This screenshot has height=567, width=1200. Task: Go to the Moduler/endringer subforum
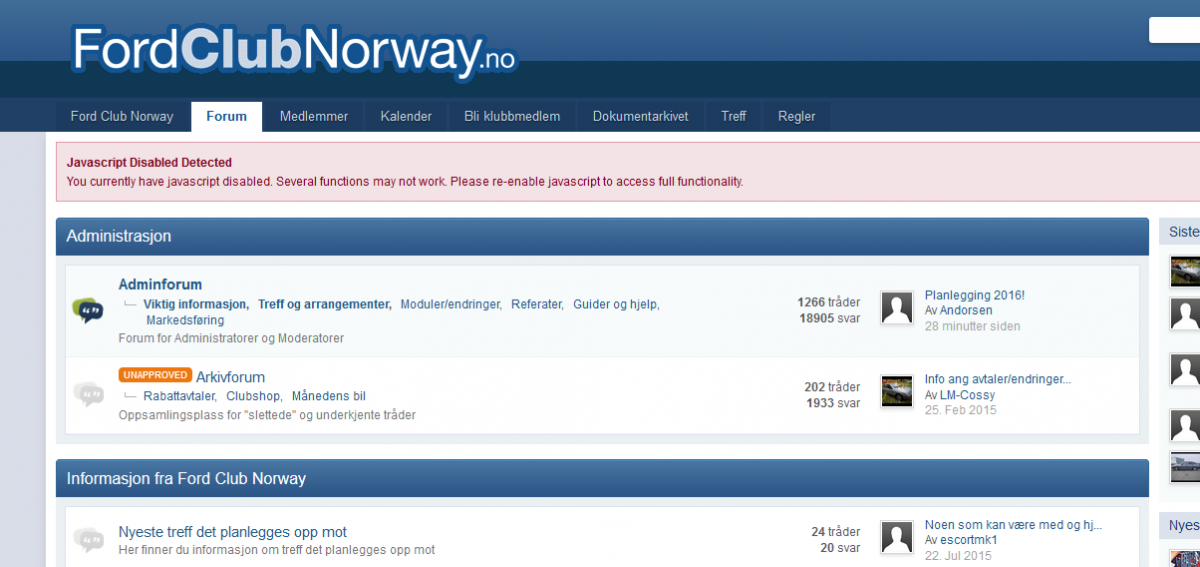tap(451, 304)
